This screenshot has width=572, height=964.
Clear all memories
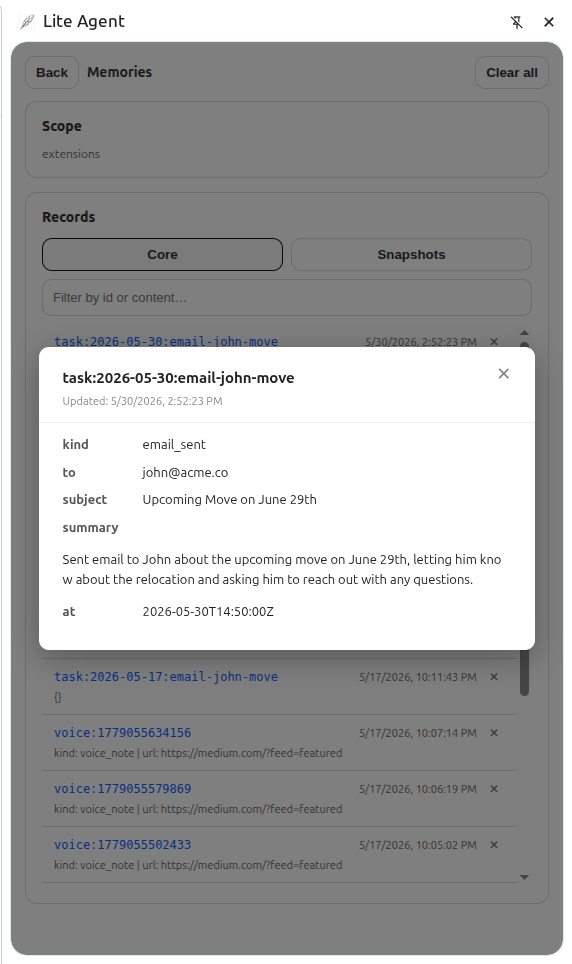(x=512, y=73)
